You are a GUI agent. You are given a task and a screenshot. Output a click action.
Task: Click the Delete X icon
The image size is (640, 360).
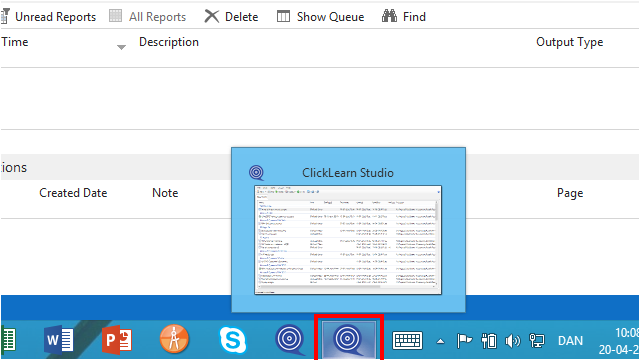[x=211, y=17]
